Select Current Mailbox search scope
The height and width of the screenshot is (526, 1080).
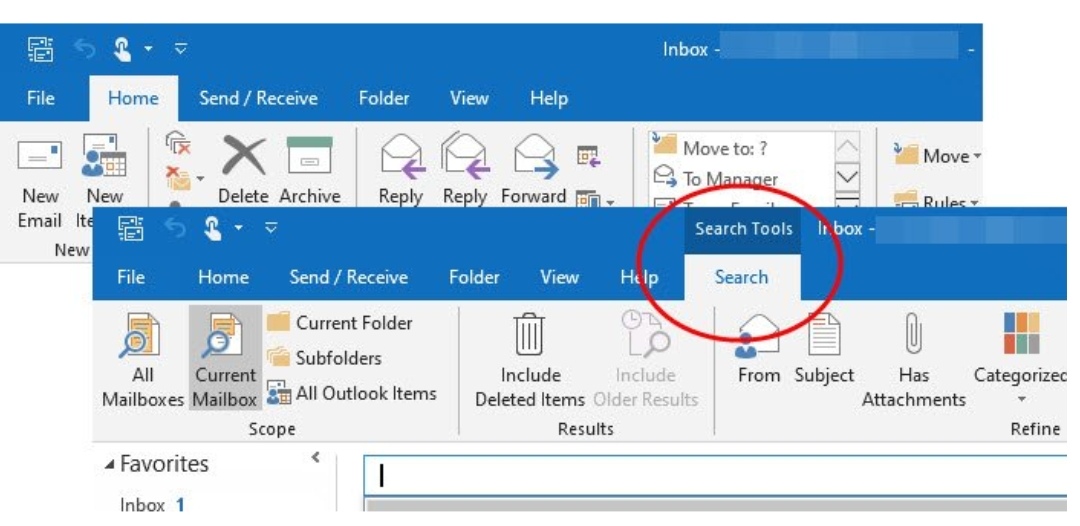tap(225, 358)
